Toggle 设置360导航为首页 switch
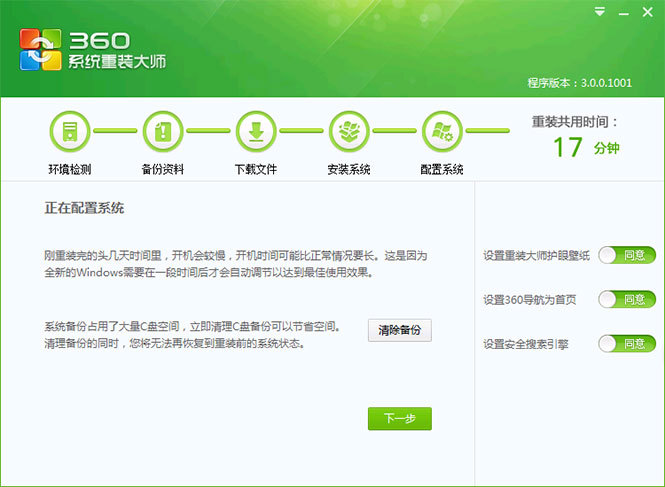Viewport: 665px width, 487px height. (x=627, y=299)
